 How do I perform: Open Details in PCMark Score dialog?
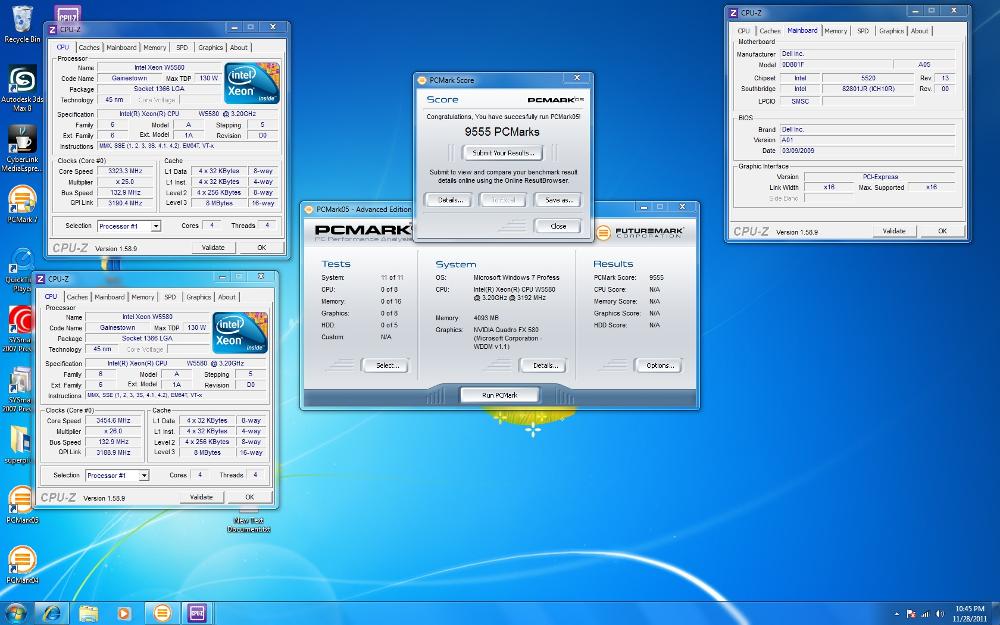(x=450, y=200)
